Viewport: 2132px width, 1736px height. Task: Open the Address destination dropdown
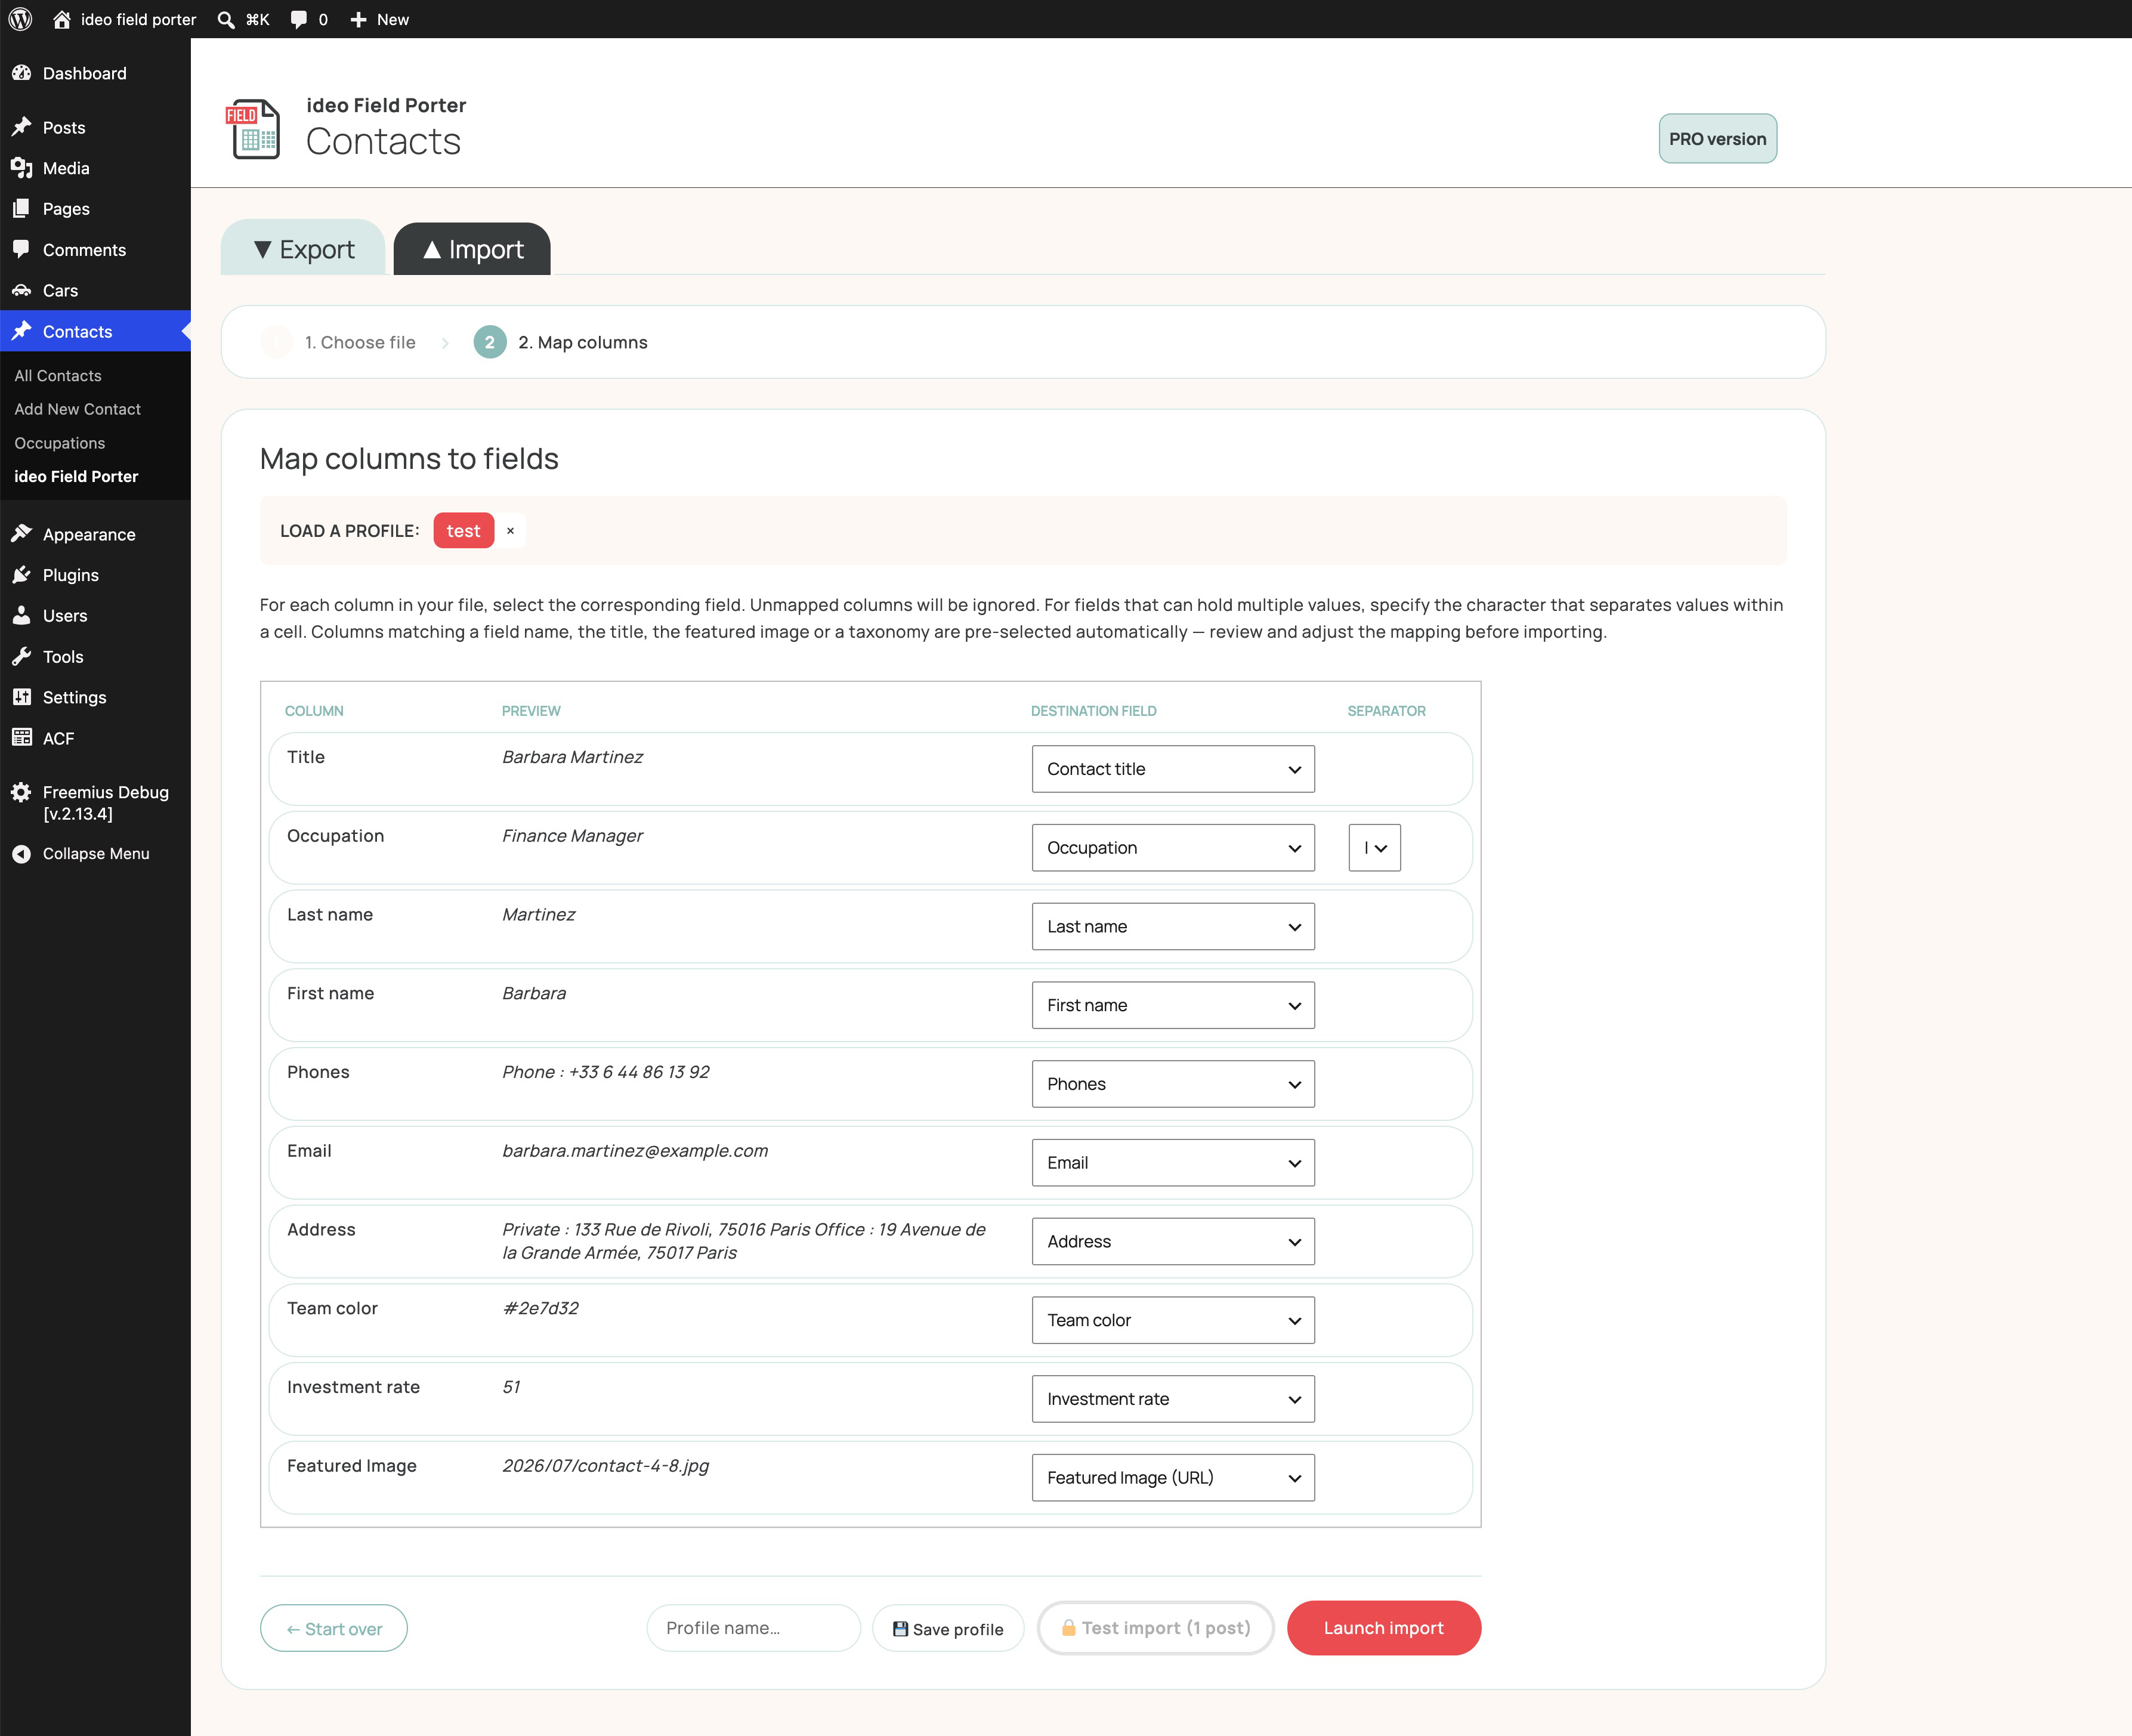1173,1241
